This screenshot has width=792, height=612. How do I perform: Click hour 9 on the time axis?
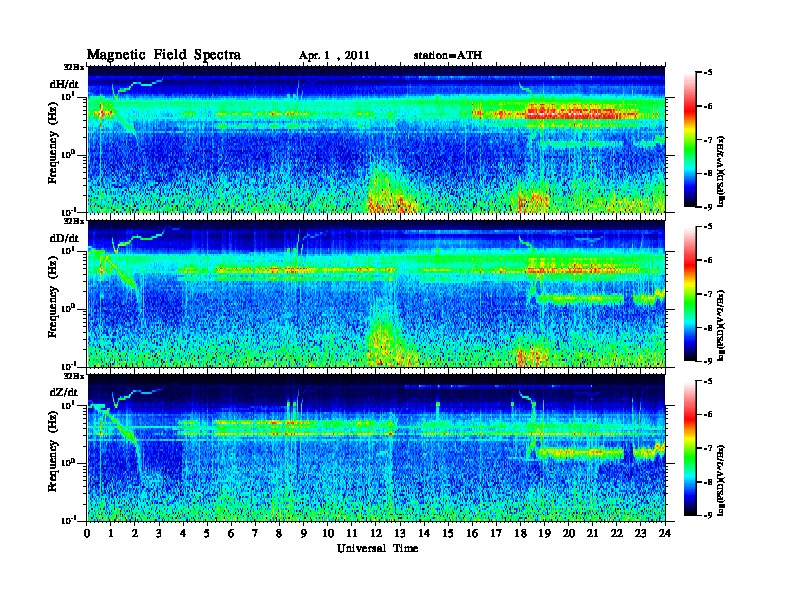[x=304, y=534]
